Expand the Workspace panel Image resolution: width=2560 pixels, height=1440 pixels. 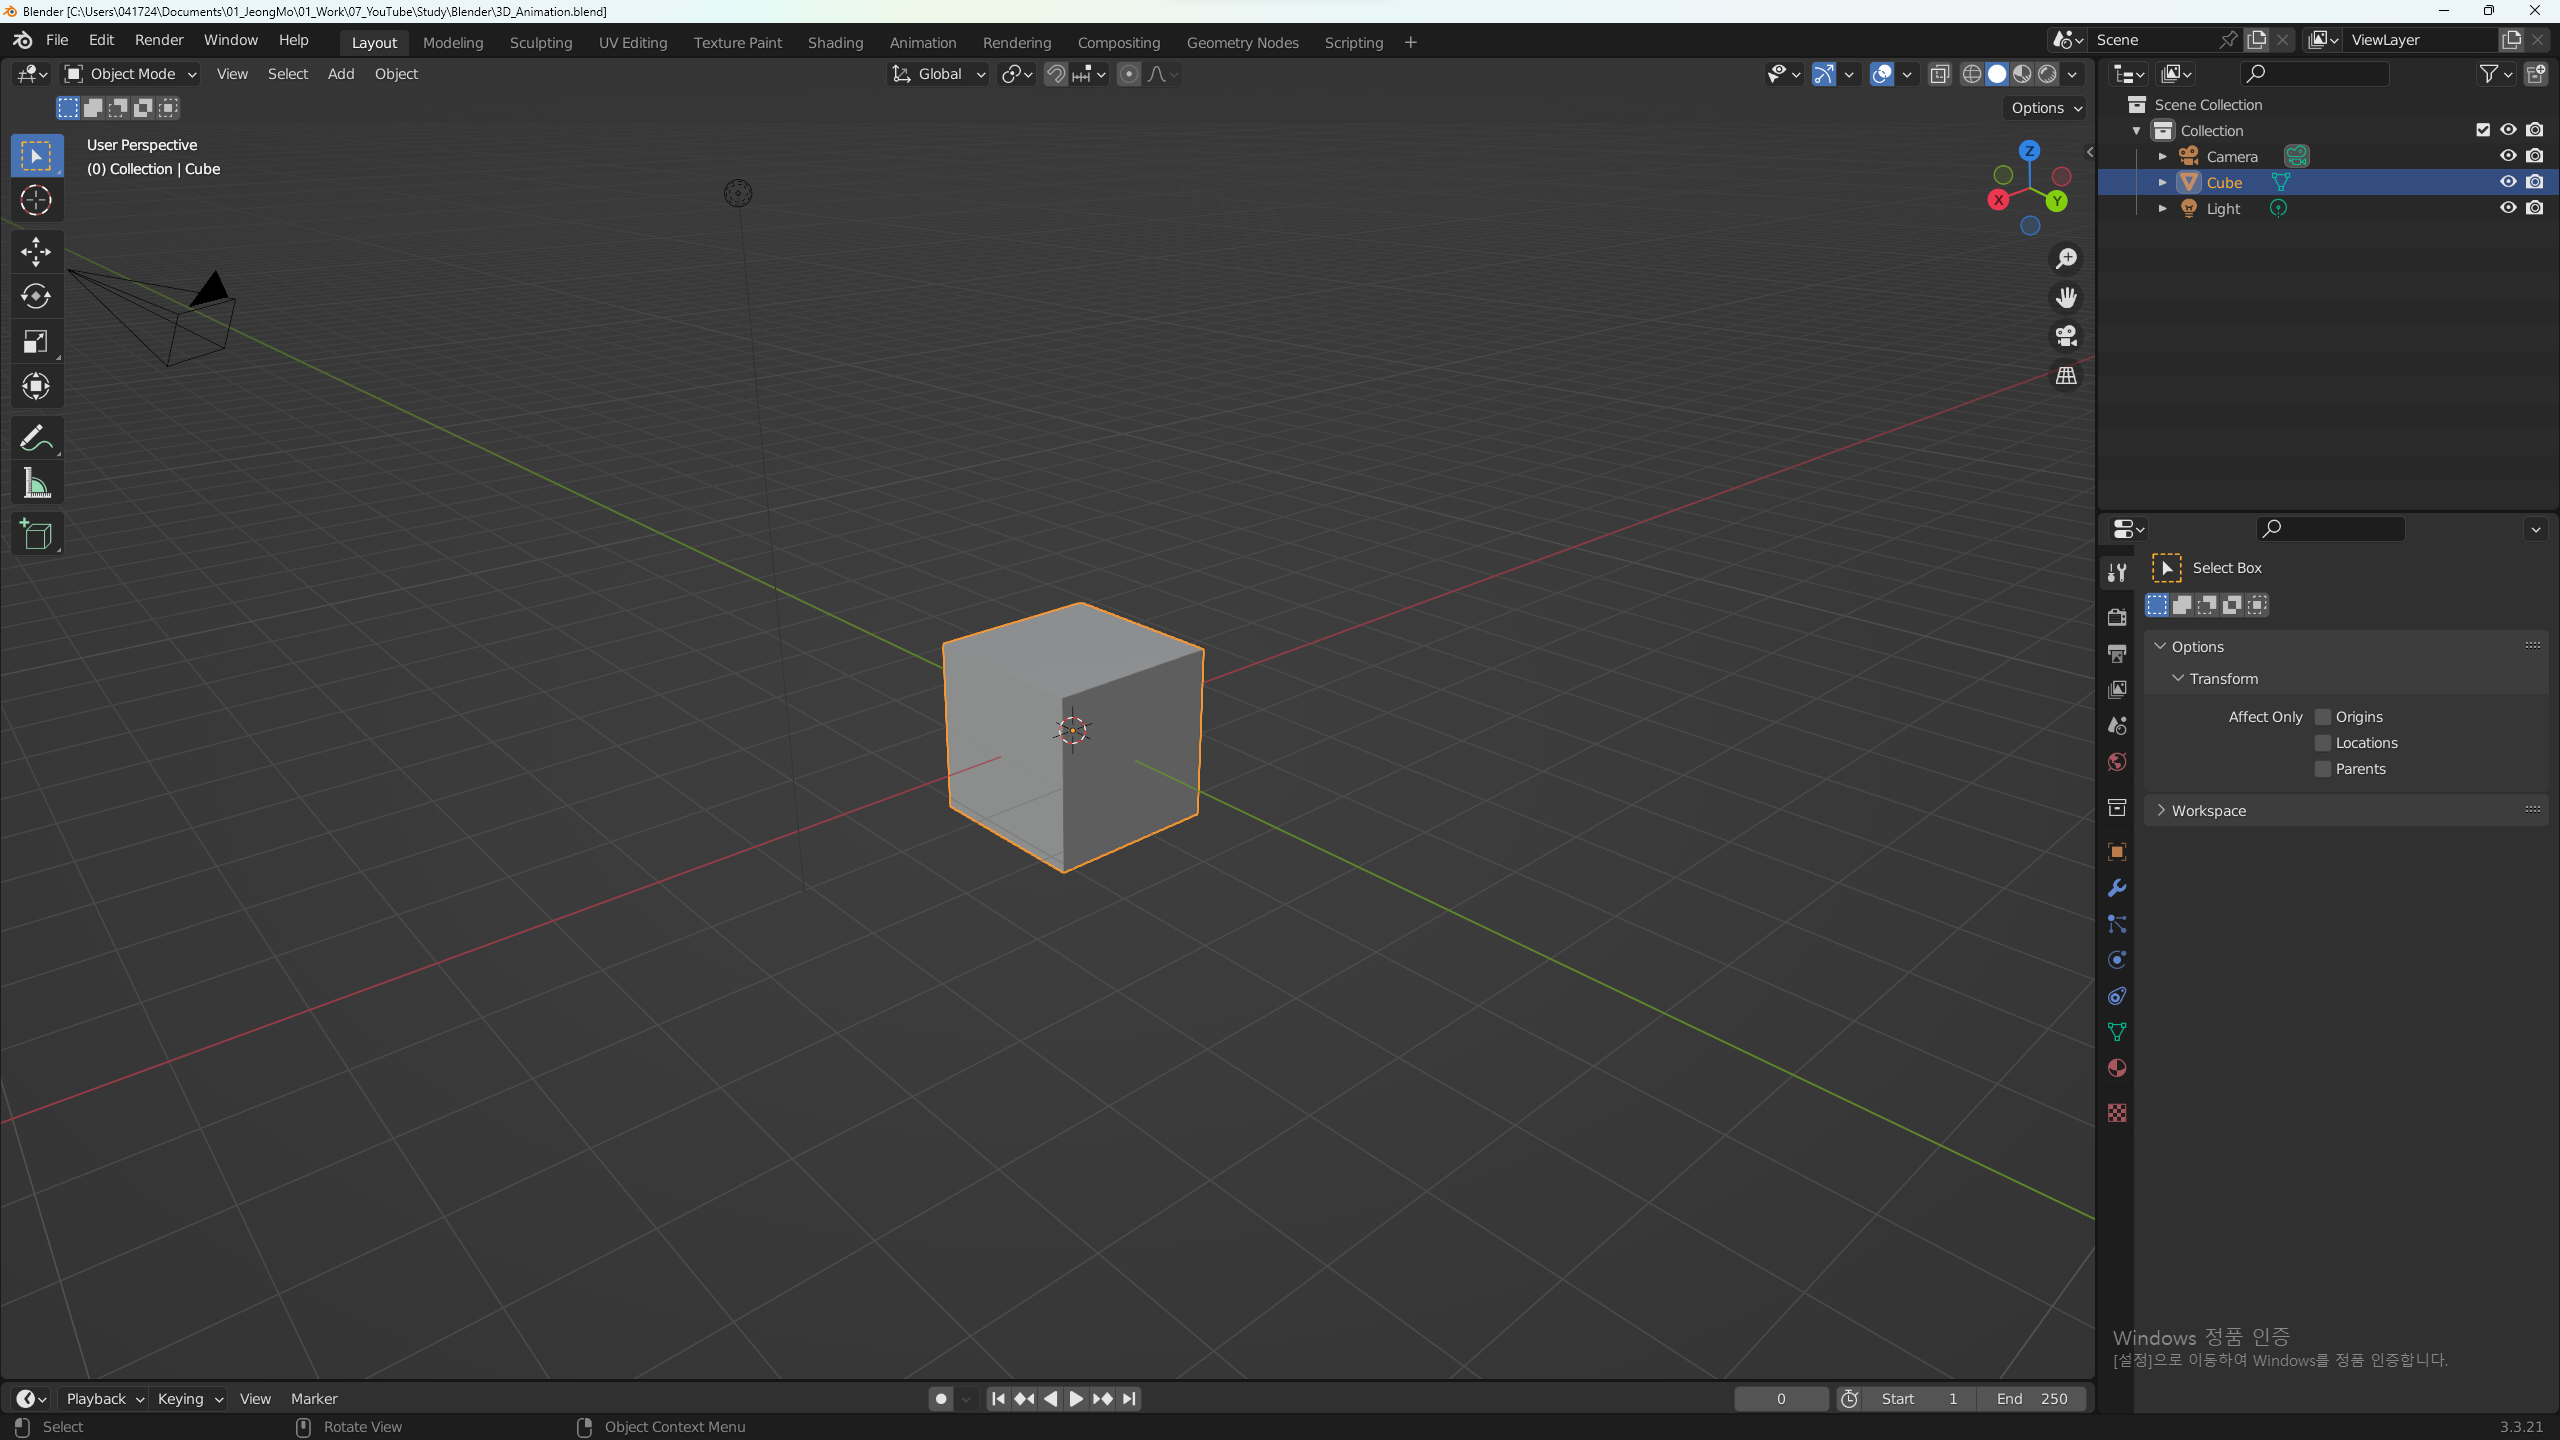2208,810
